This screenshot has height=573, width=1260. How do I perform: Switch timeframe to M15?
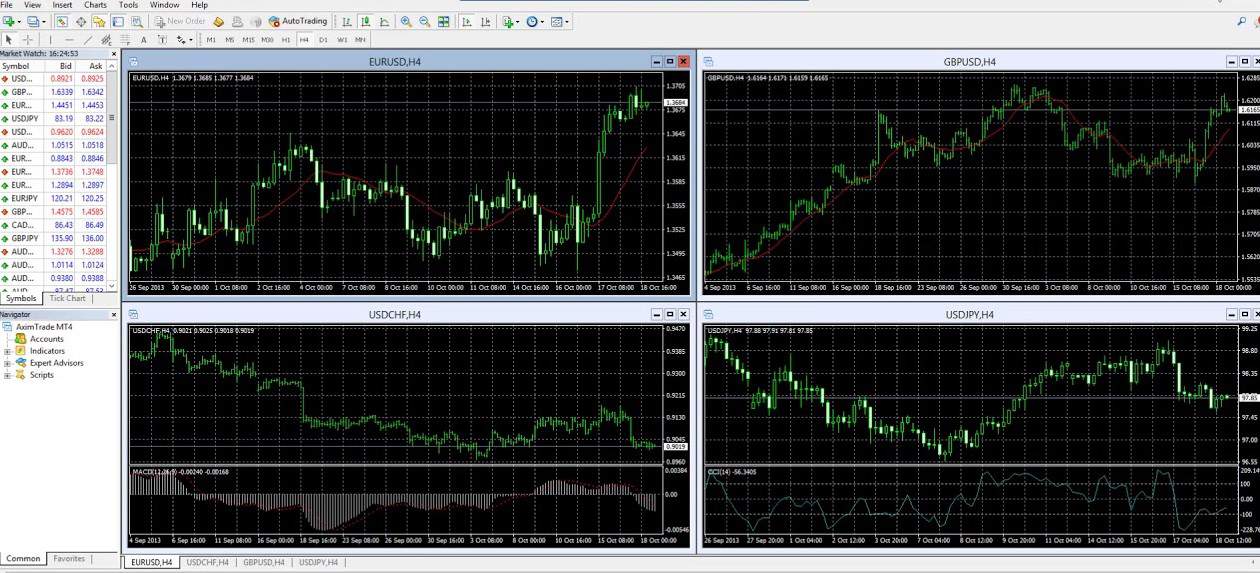coord(248,40)
